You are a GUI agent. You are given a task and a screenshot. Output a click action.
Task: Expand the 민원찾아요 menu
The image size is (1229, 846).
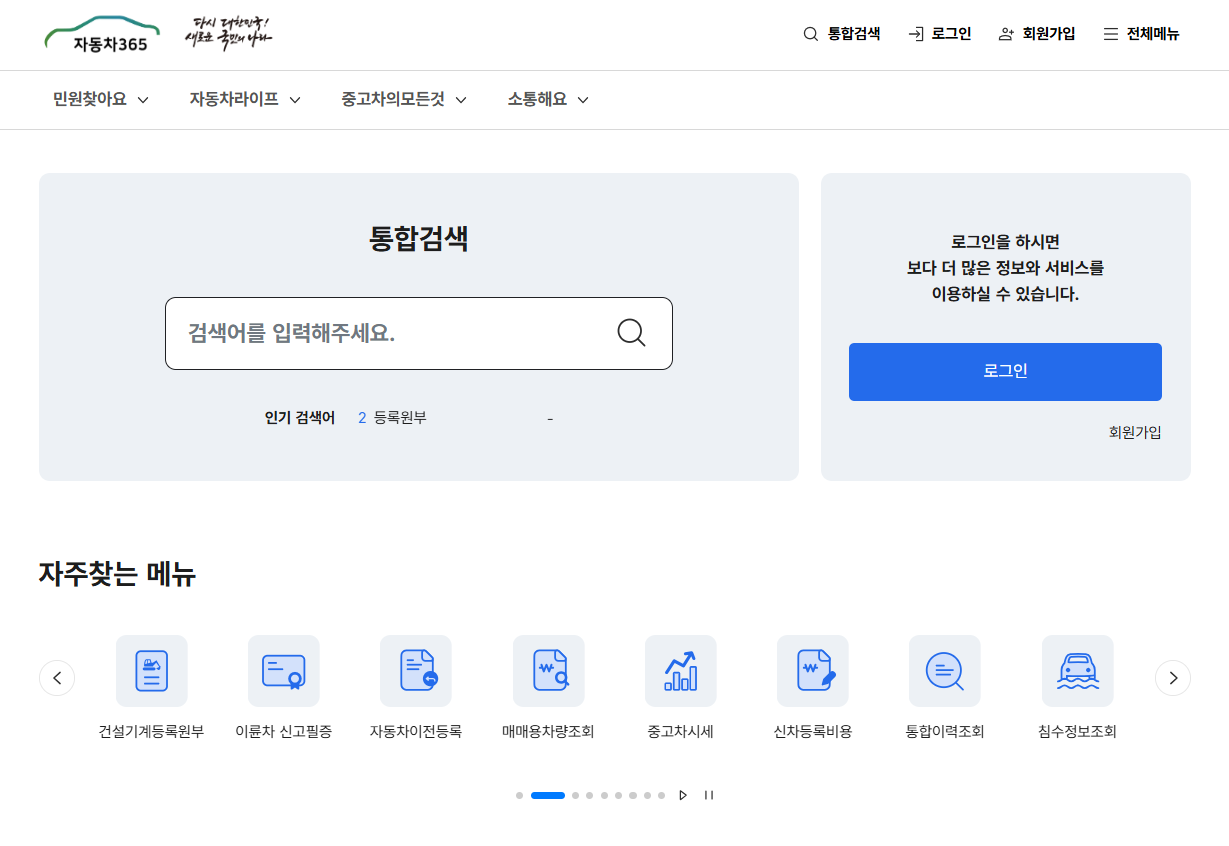(x=101, y=100)
